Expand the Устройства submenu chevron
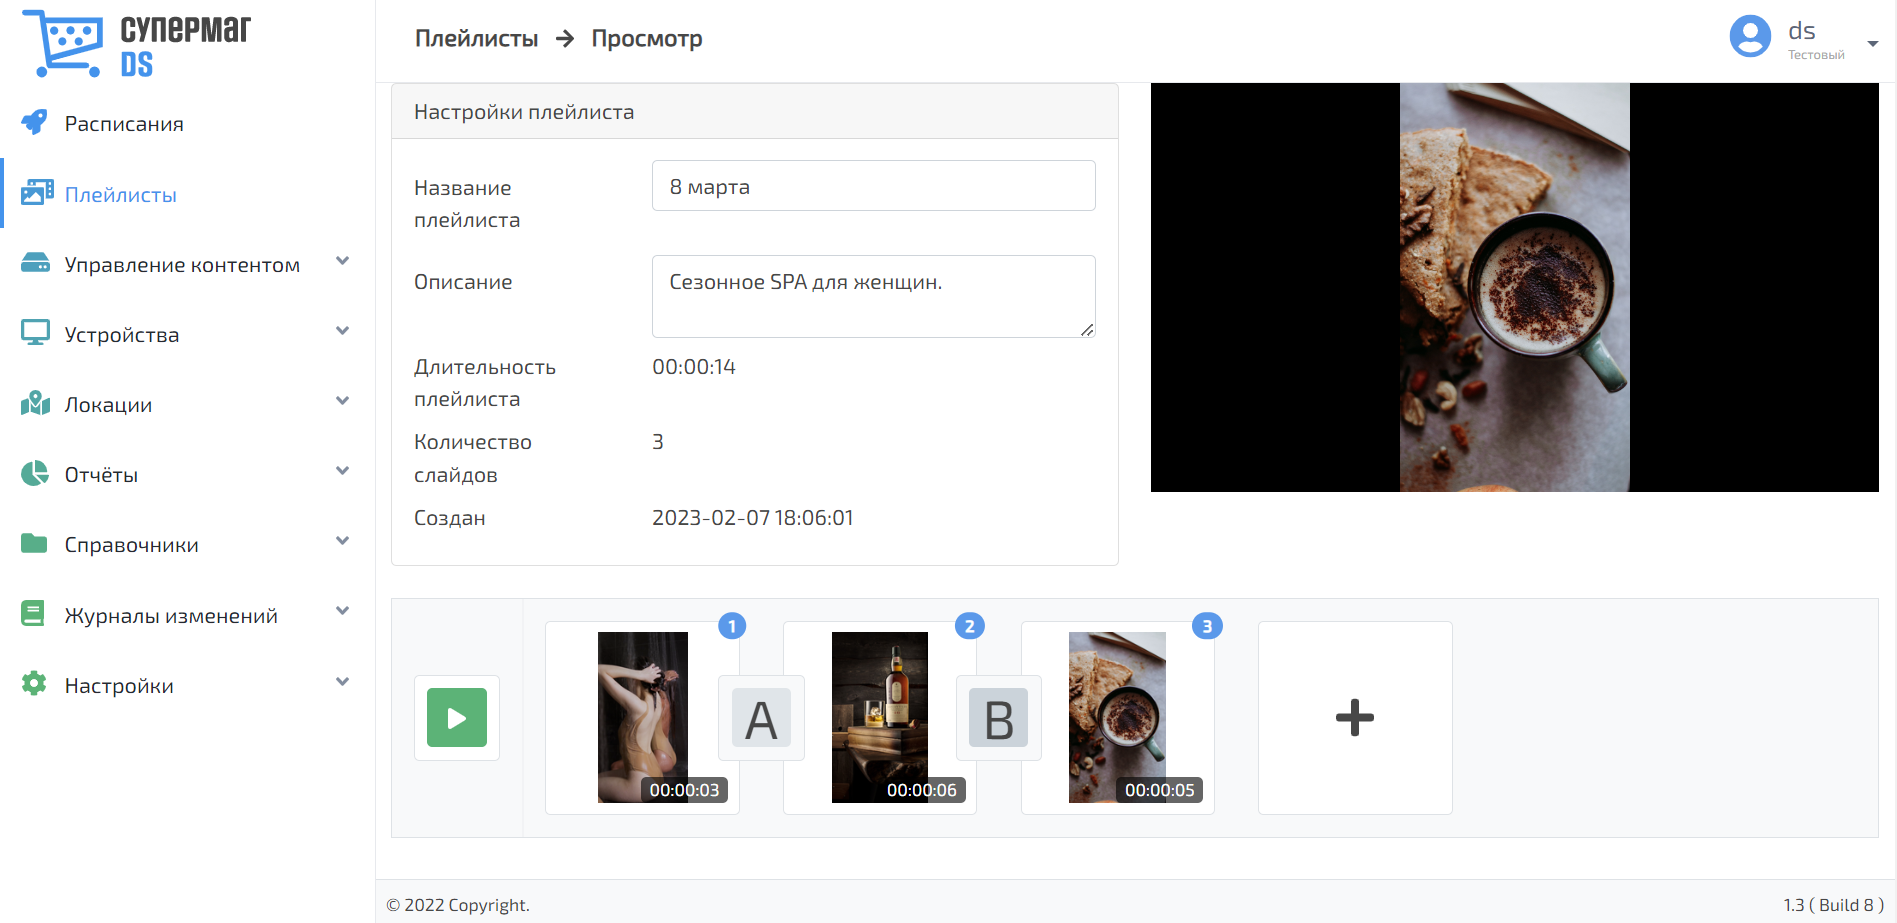 point(342,332)
